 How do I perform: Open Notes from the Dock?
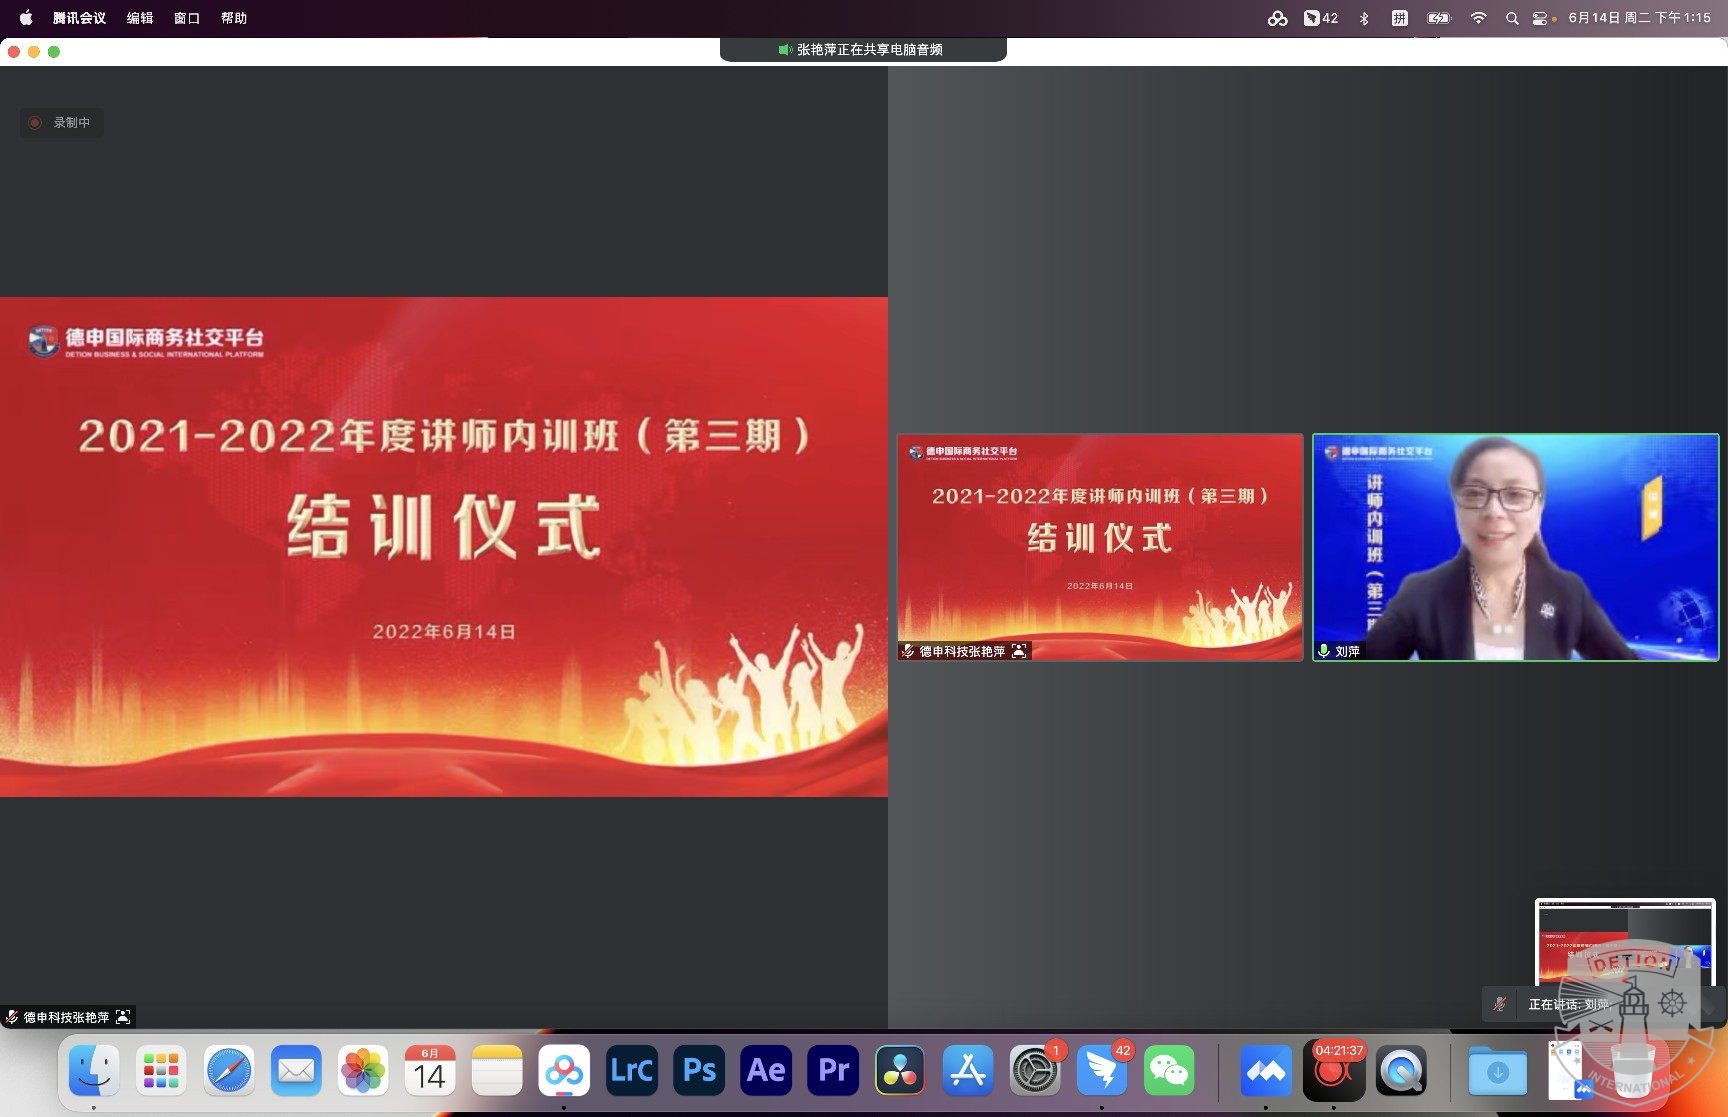click(x=497, y=1071)
